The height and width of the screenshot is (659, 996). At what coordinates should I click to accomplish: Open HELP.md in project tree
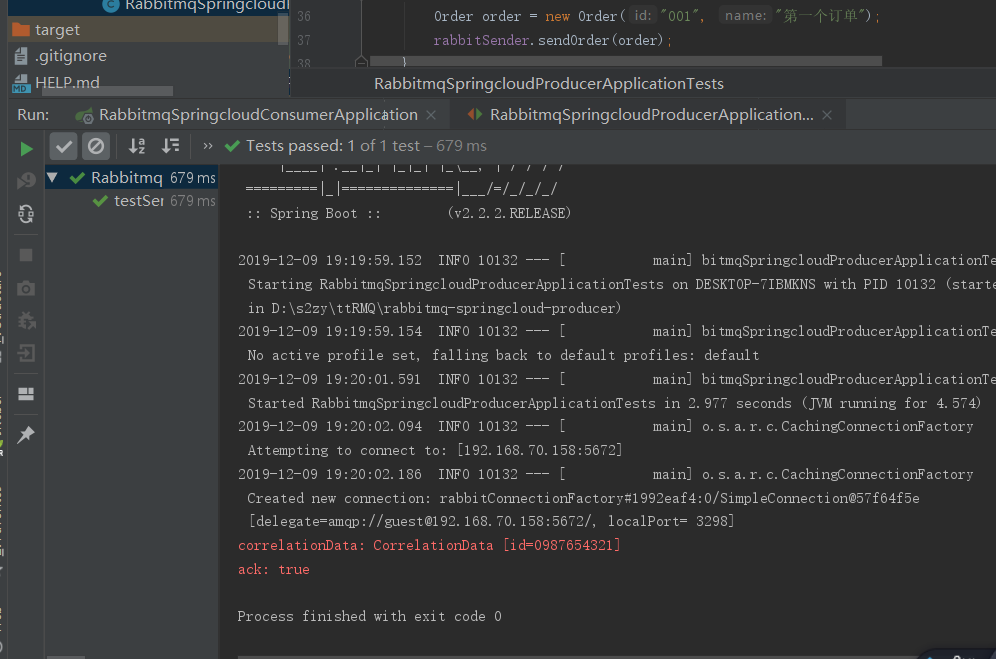coord(67,83)
